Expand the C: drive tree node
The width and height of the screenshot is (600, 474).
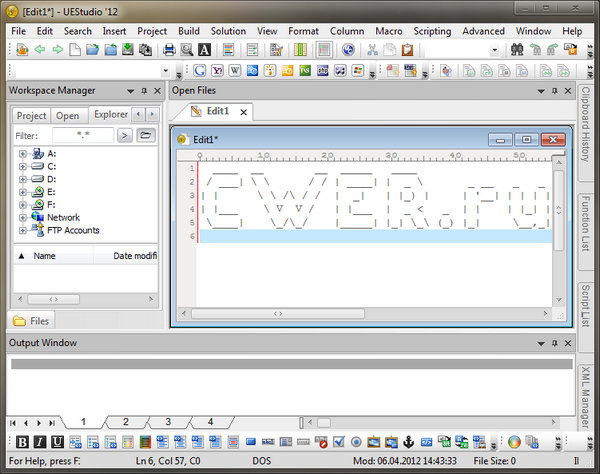(23, 166)
